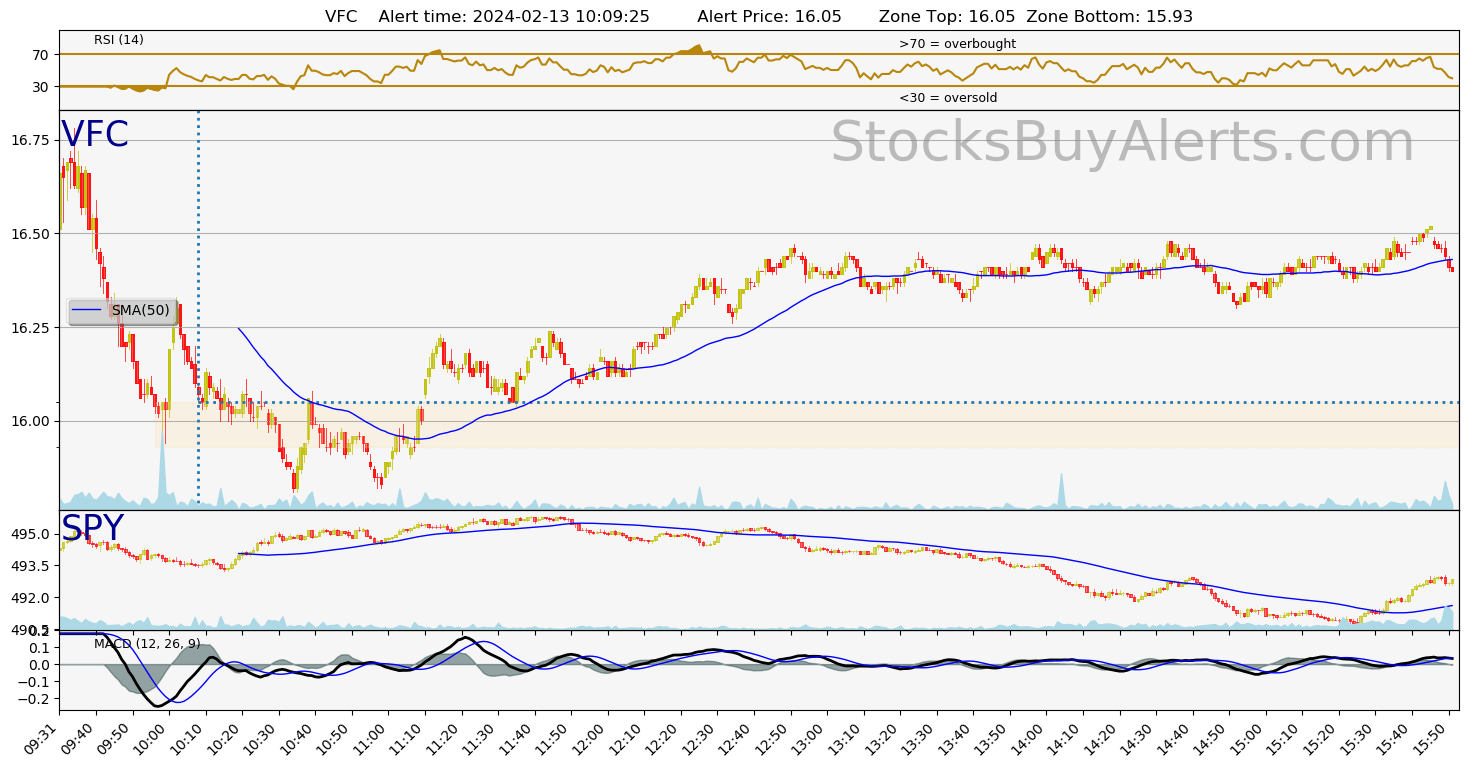Viewport: 1474px width, 768px height.
Task: Click the MACD 0.0 axis label
Action: [40, 665]
